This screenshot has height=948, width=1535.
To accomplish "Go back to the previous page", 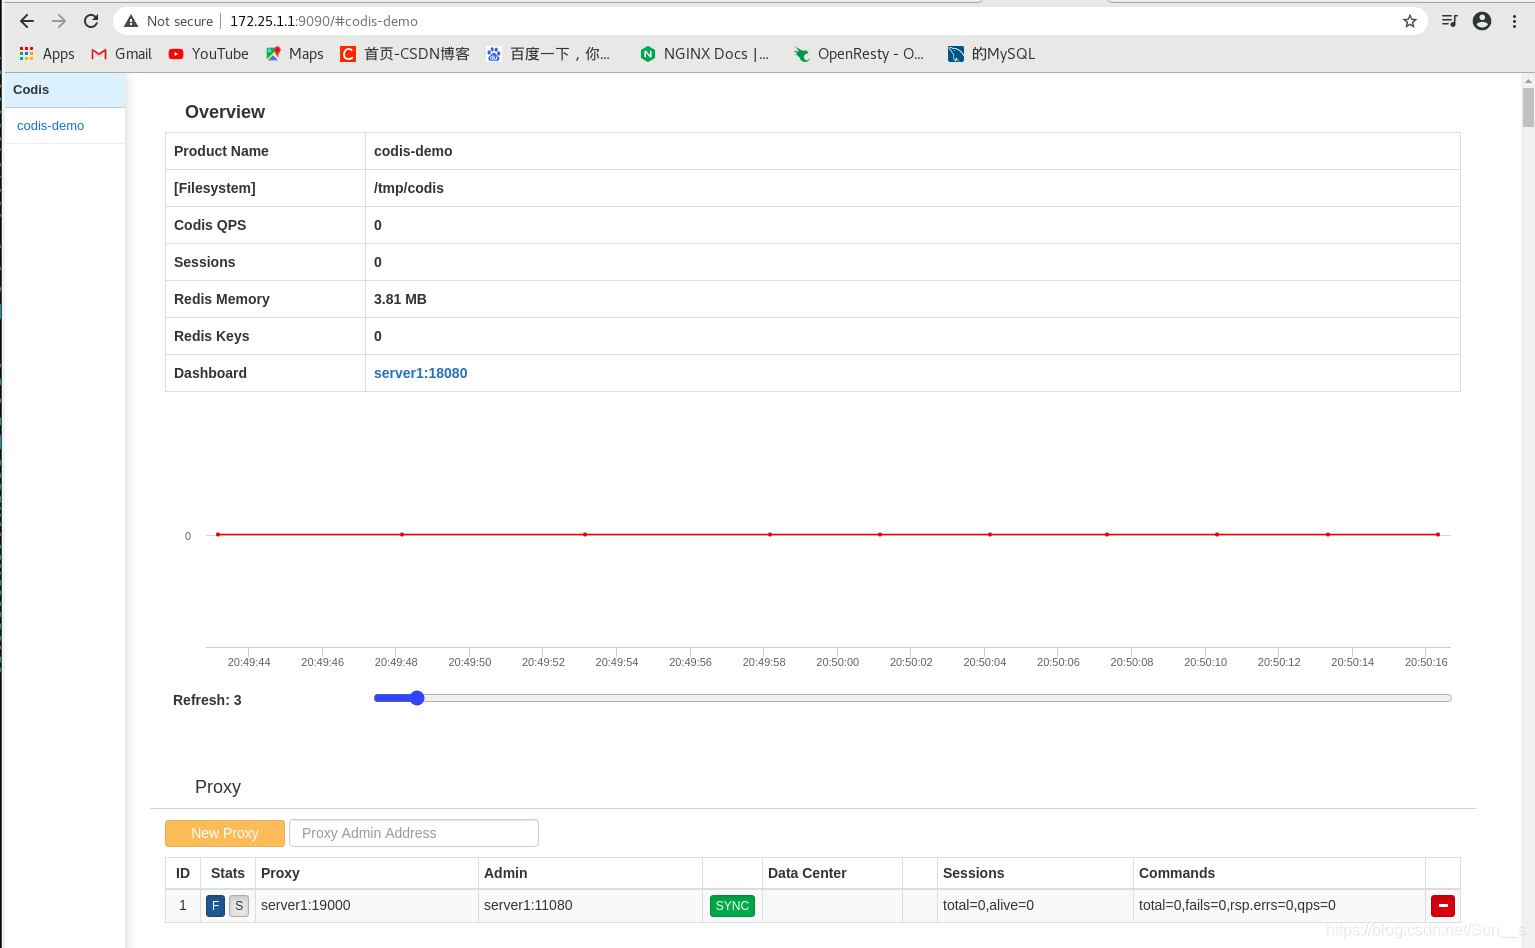I will tap(27, 21).
